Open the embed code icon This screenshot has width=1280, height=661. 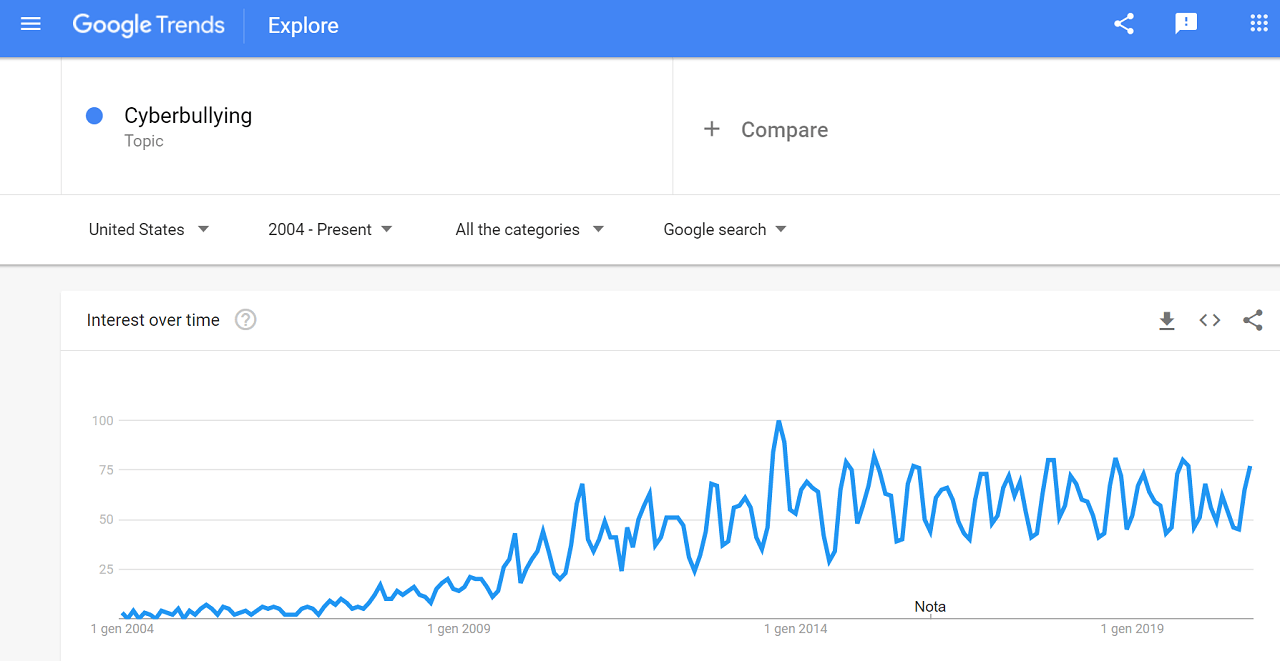(x=1210, y=320)
